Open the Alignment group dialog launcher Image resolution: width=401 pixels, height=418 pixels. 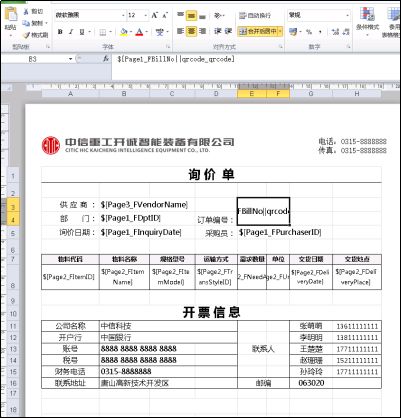point(281,47)
